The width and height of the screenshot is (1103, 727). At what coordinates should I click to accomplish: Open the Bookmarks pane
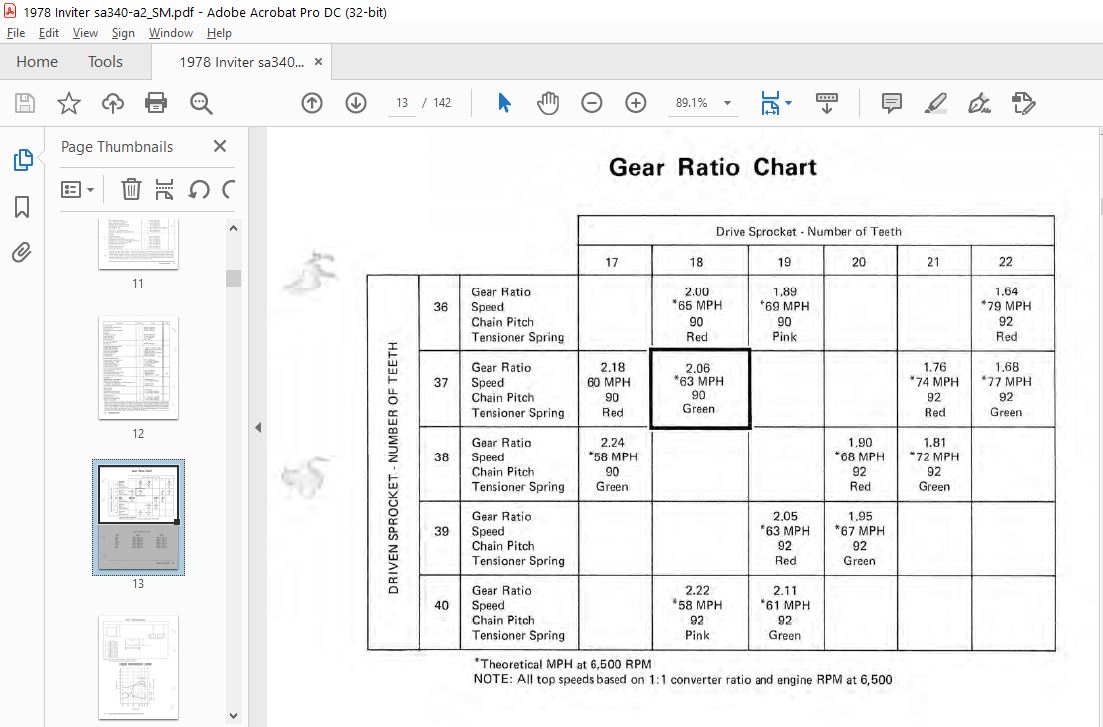[x=22, y=207]
